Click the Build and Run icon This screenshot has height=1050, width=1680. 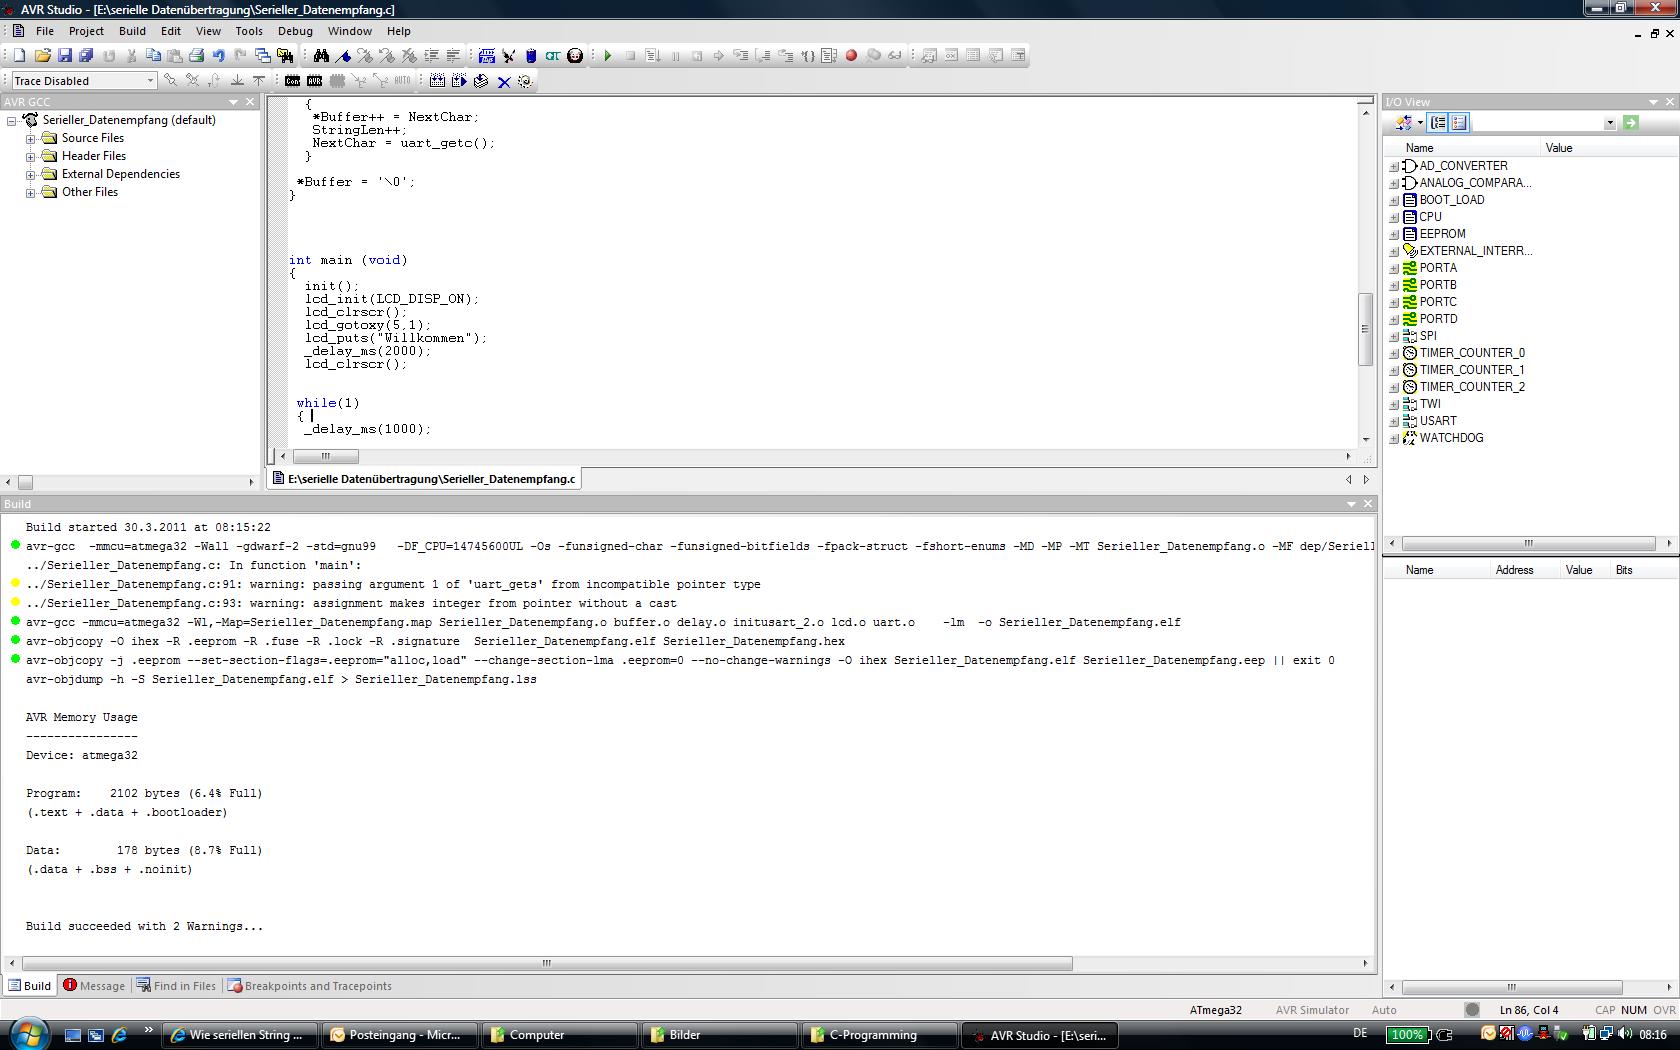pos(459,81)
